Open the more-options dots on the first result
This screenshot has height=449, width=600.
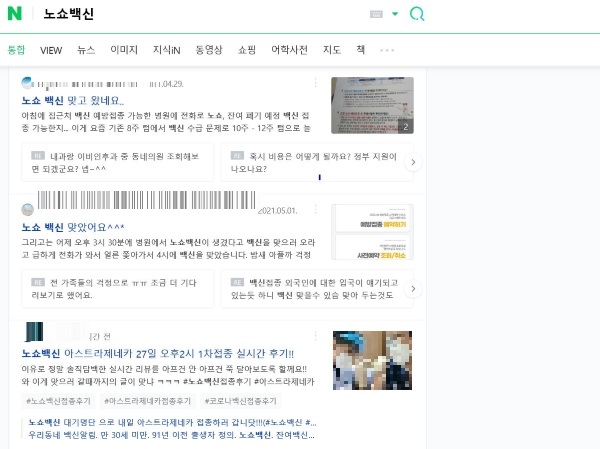coord(315,83)
